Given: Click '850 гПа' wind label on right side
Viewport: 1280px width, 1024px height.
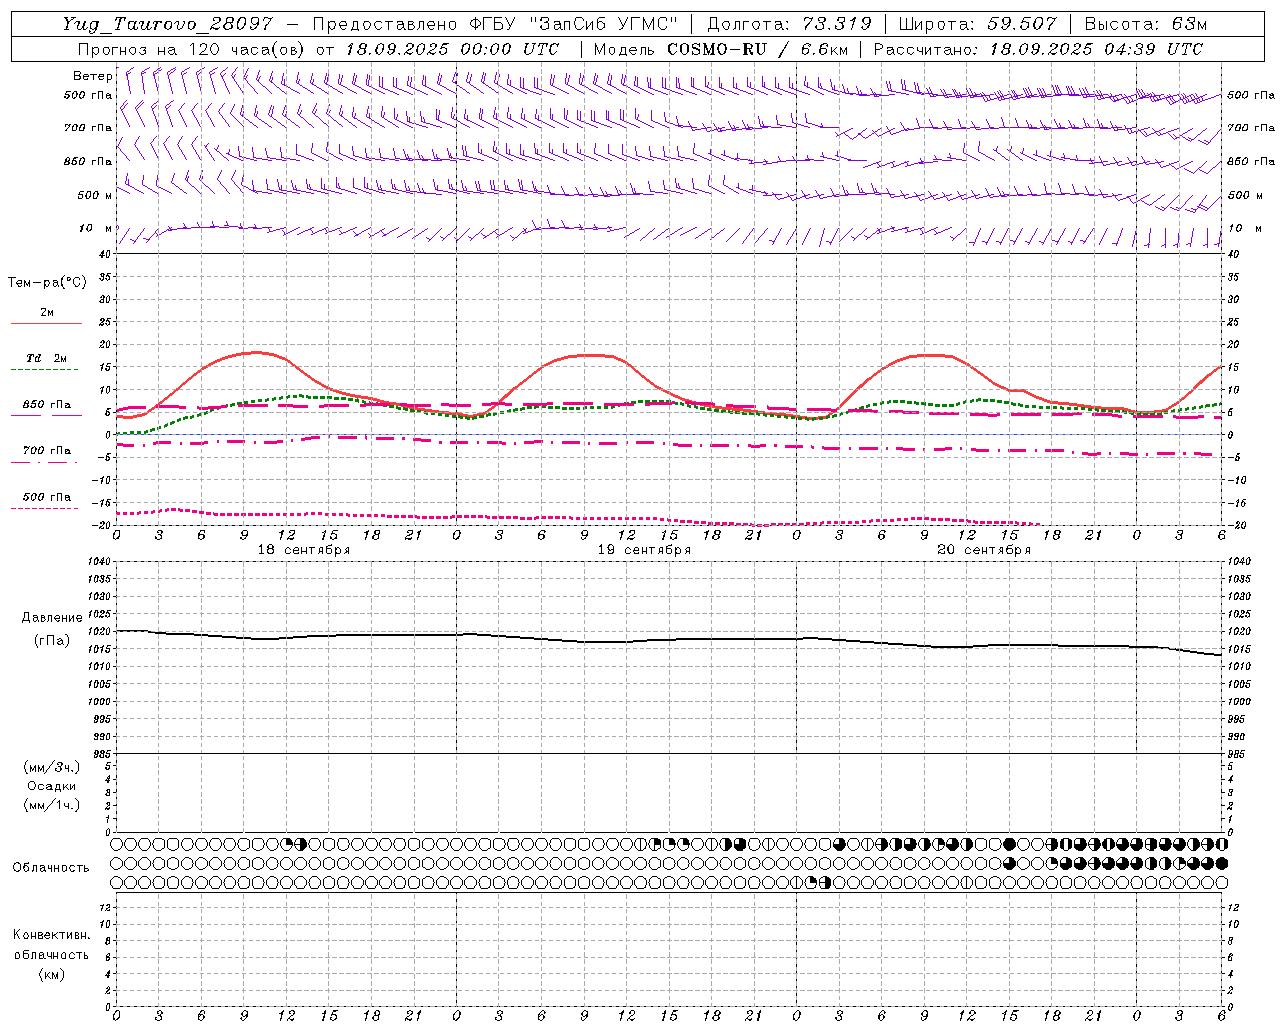Looking at the screenshot, I should 1251,162.
